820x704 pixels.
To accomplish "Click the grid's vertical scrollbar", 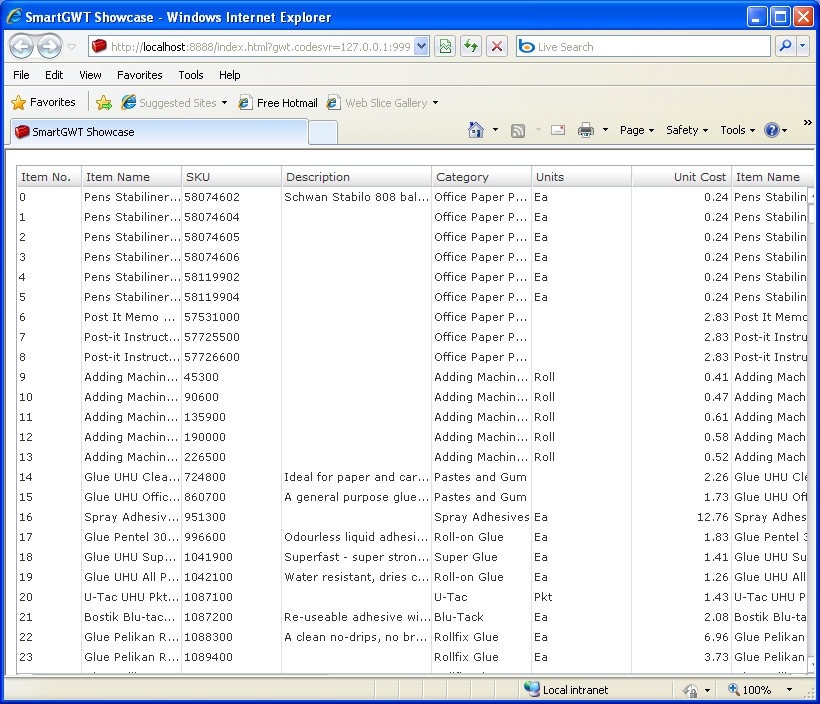I will click(x=812, y=429).
